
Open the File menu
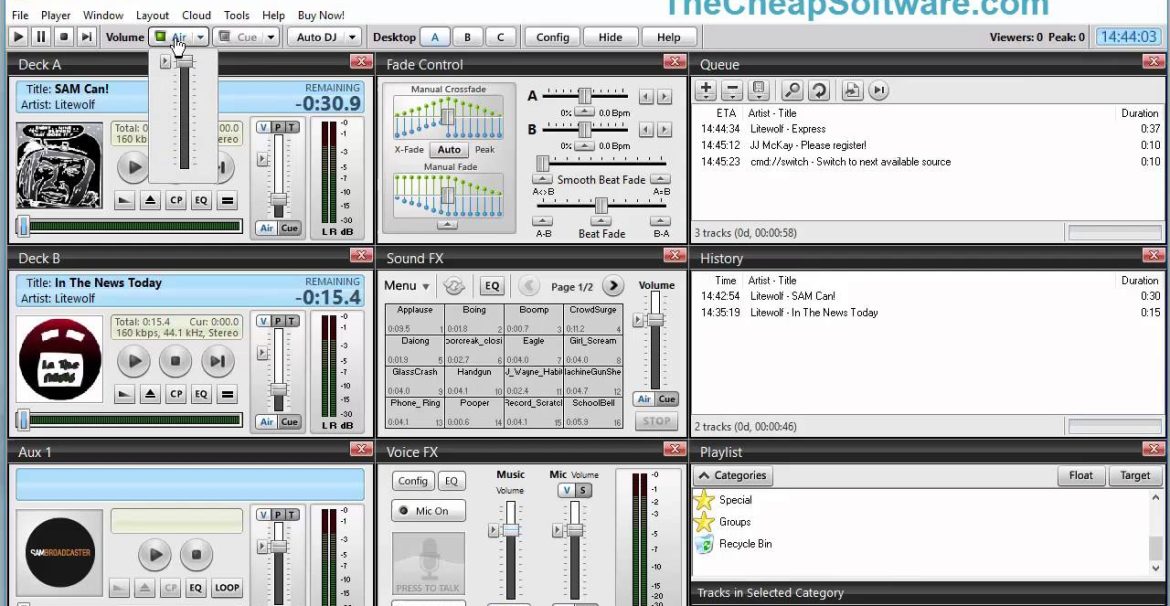20,15
